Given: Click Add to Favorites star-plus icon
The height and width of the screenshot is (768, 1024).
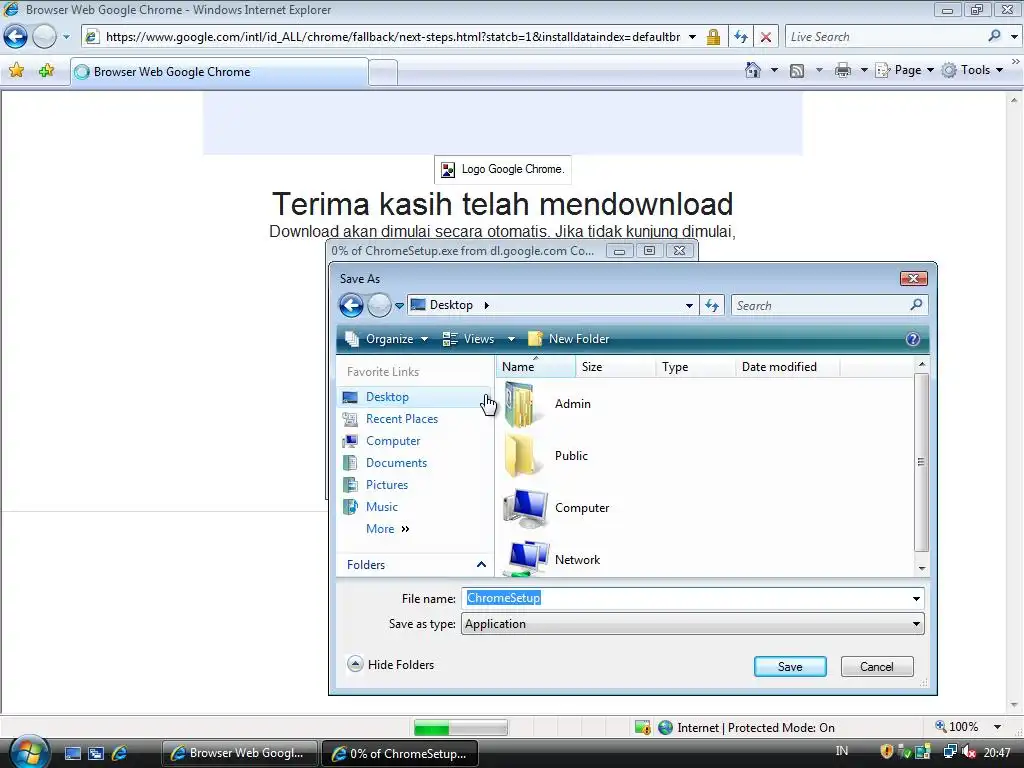Looking at the screenshot, I should 46,71.
